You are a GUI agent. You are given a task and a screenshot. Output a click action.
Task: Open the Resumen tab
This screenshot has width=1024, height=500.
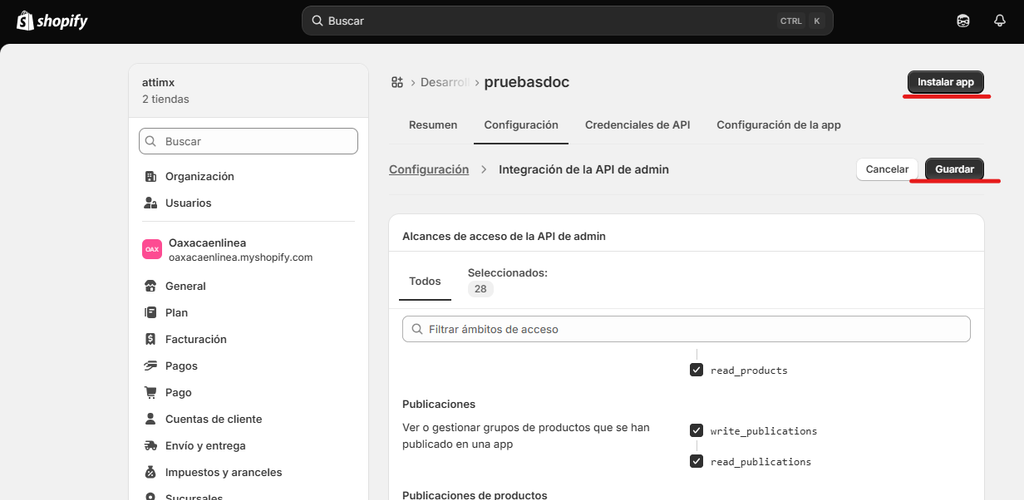[x=433, y=125]
